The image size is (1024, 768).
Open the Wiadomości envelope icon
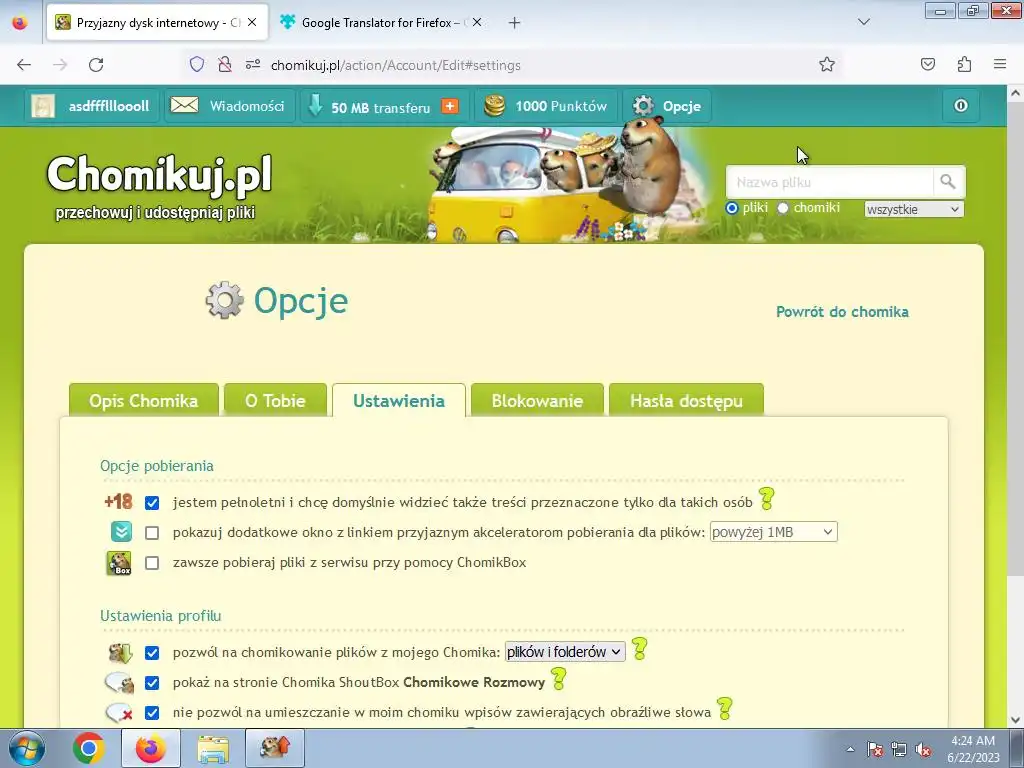pos(184,105)
